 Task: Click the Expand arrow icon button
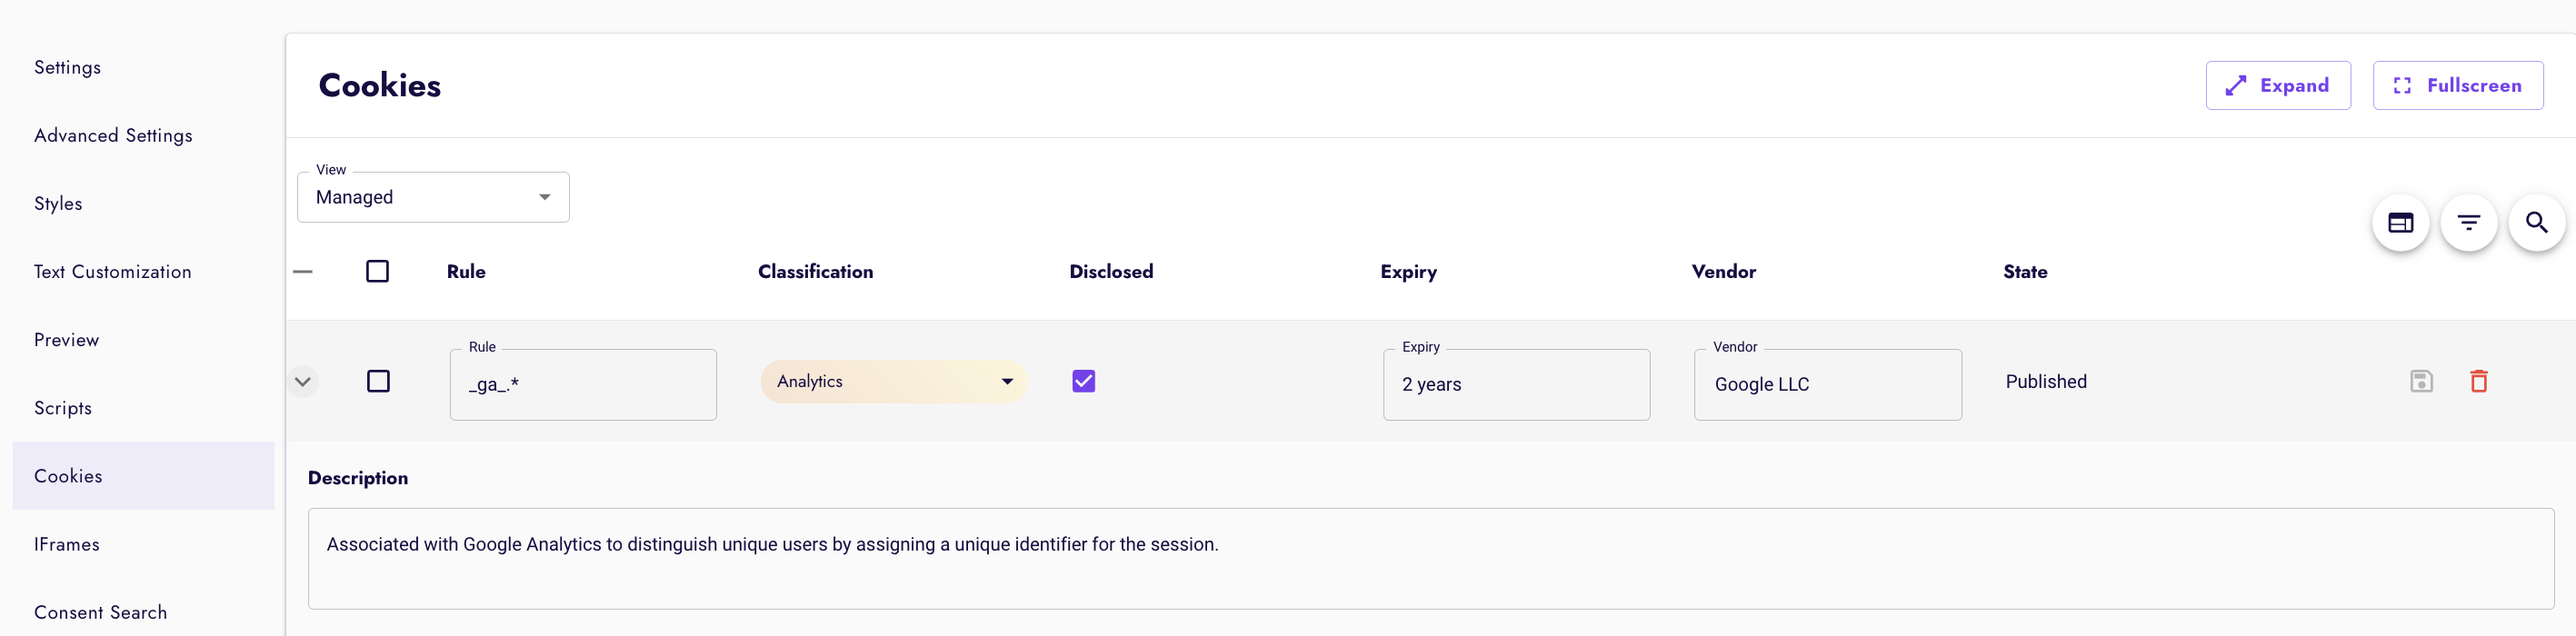pyautogui.click(x=2277, y=85)
